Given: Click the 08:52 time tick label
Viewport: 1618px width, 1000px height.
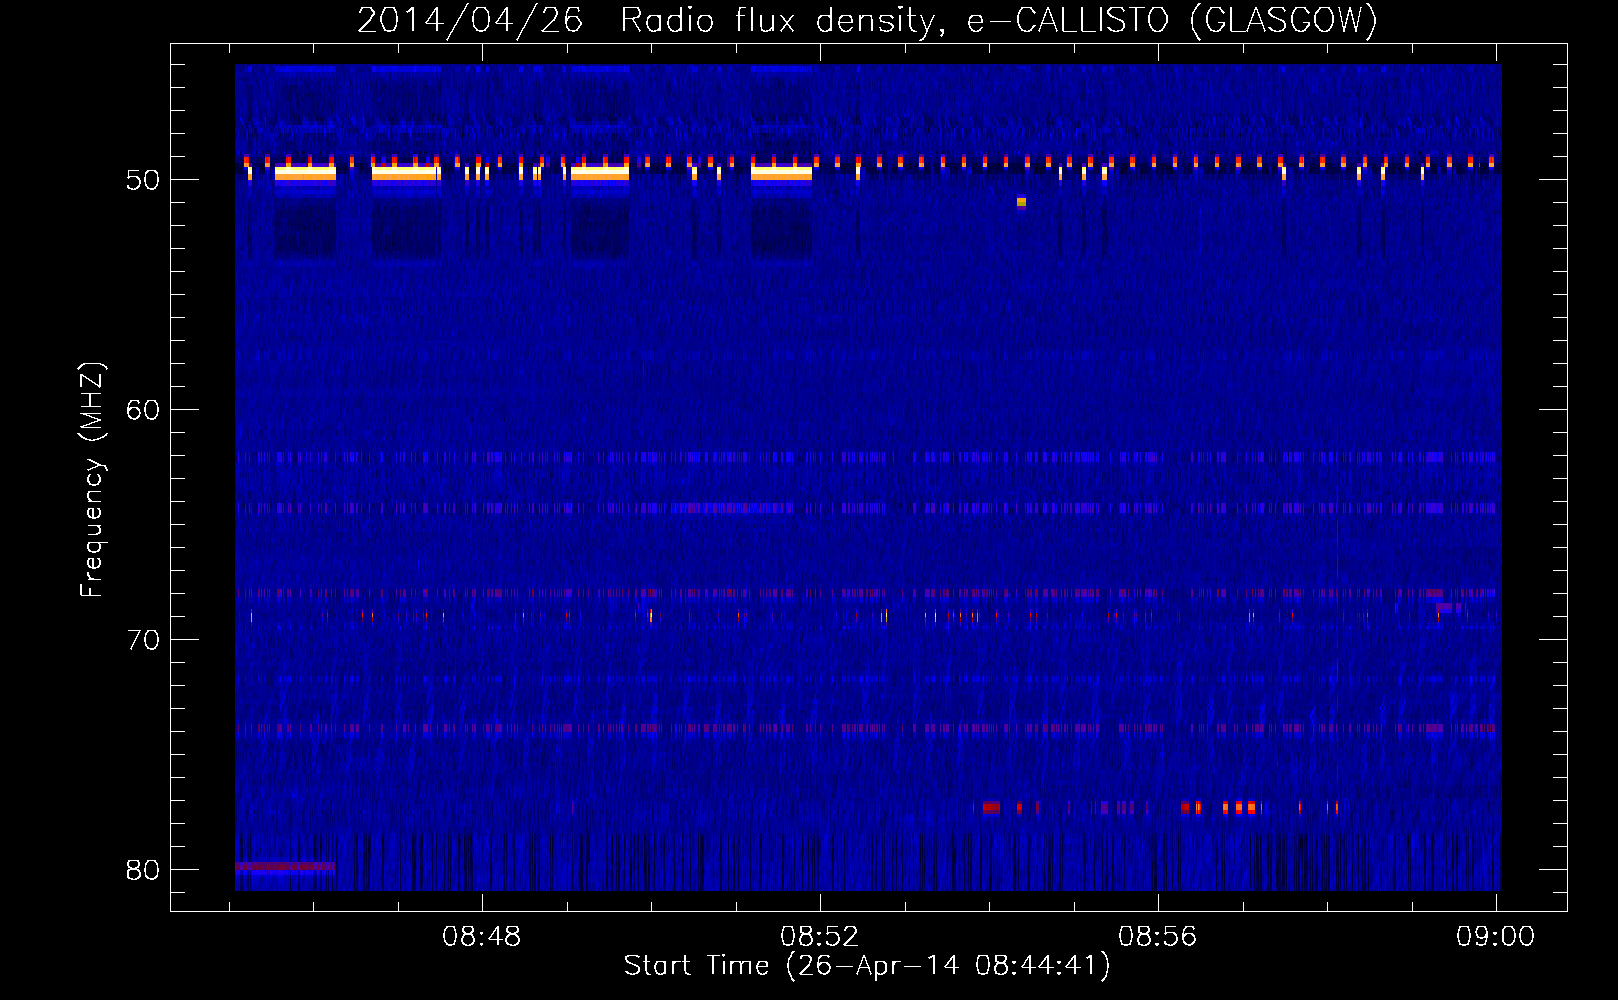Looking at the screenshot, I should coord(820,937).
